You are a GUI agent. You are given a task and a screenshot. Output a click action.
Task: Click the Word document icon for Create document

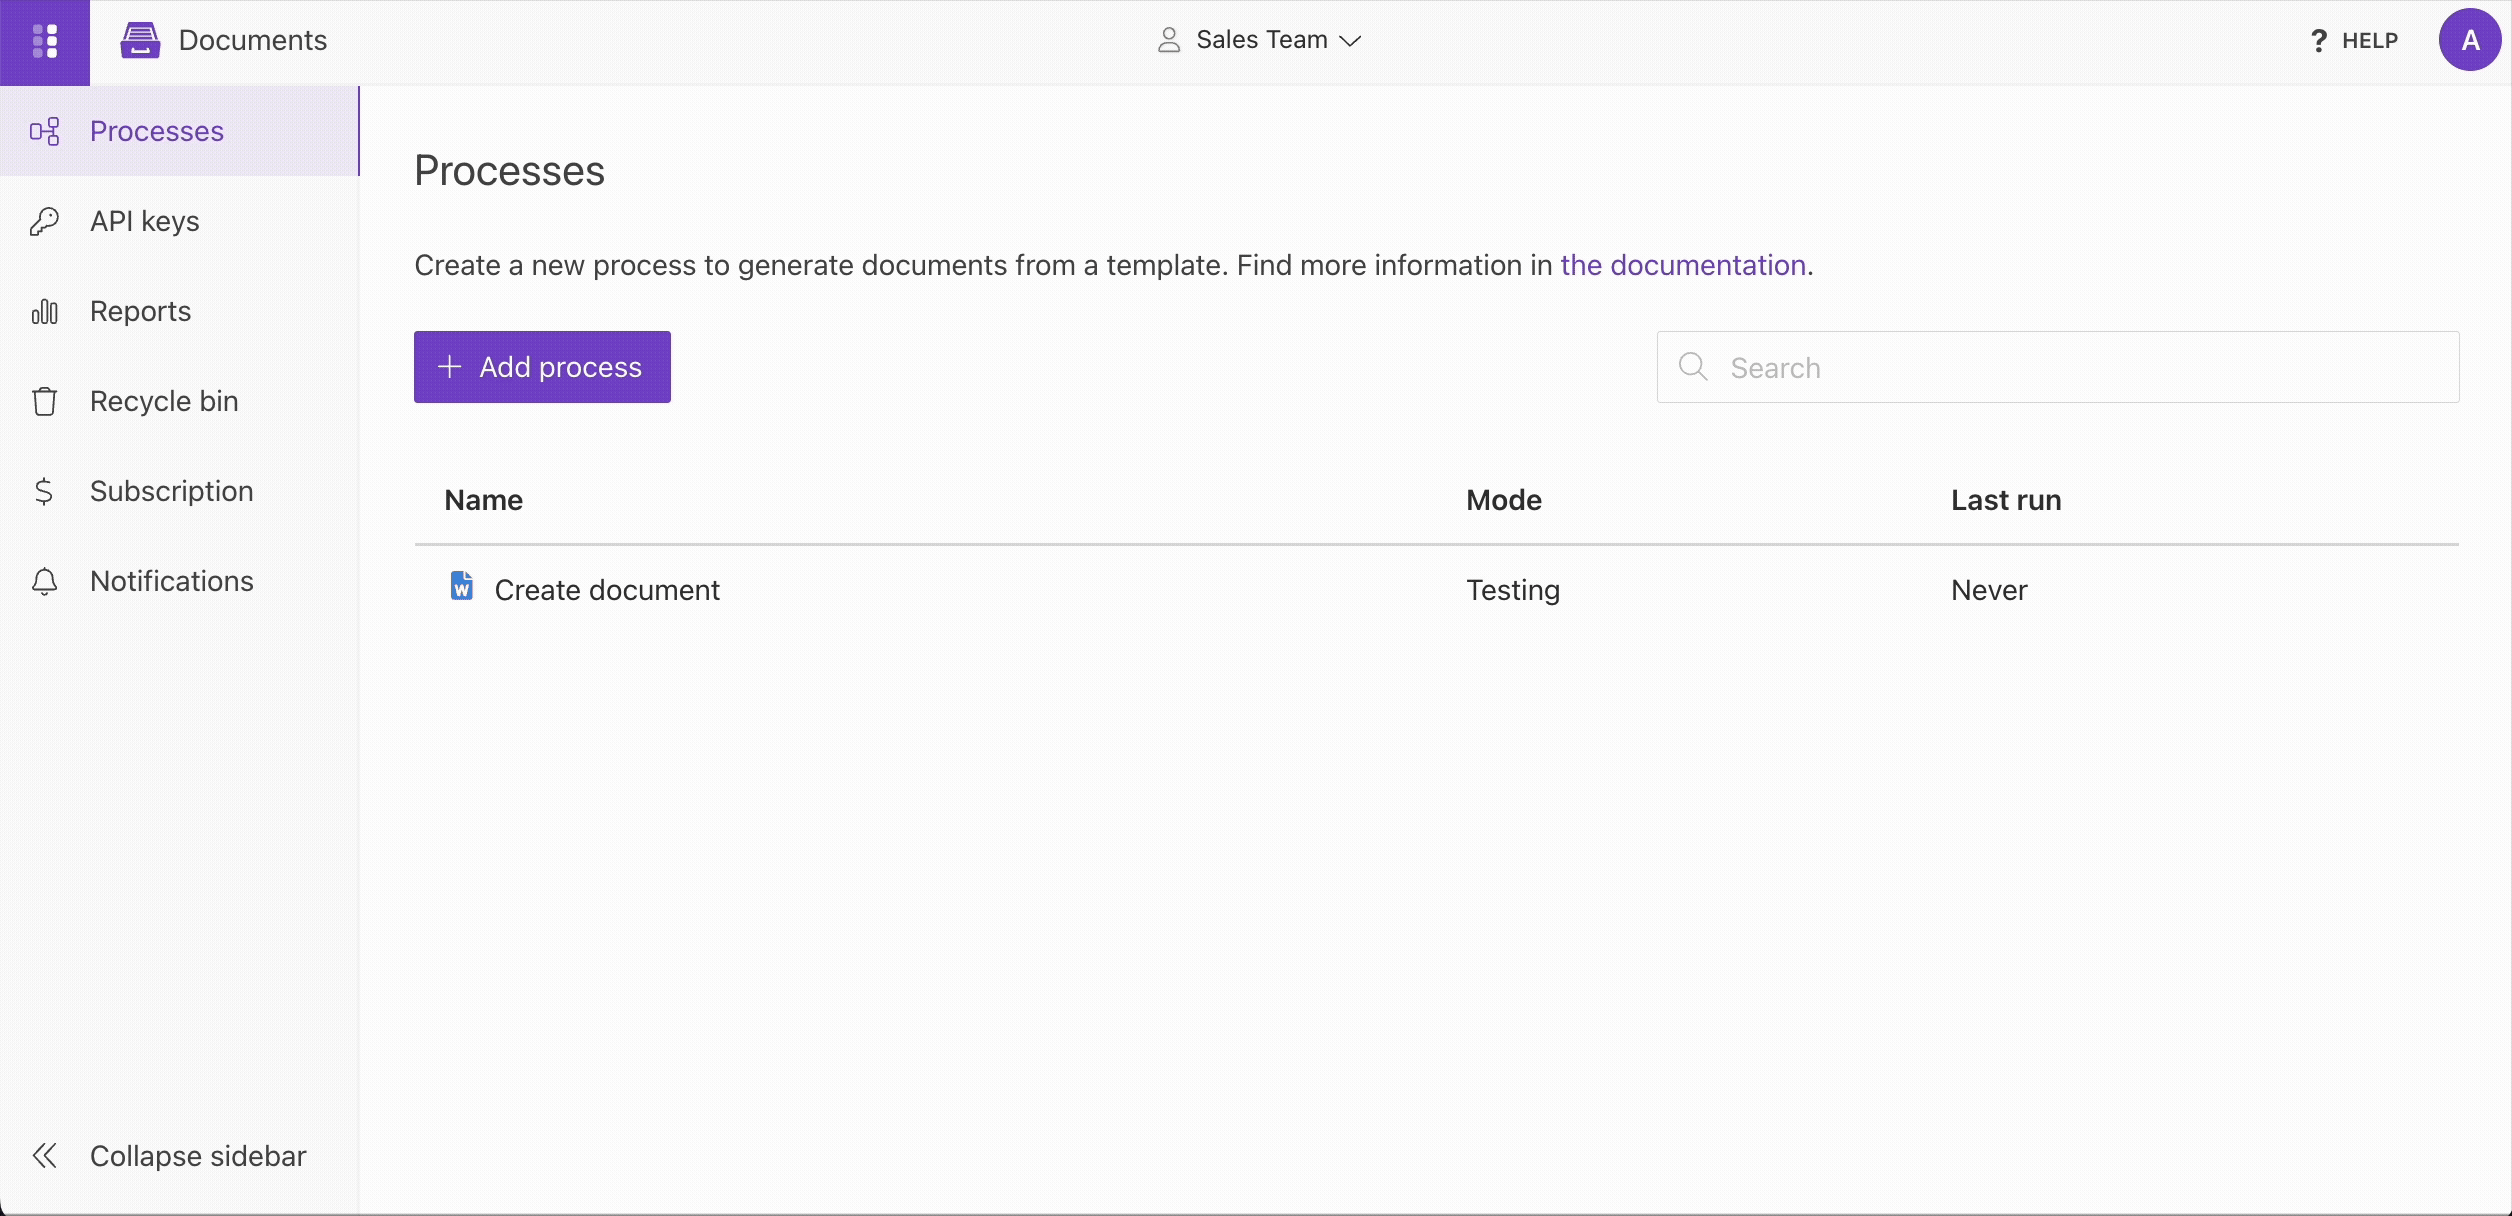pos(461,586)
